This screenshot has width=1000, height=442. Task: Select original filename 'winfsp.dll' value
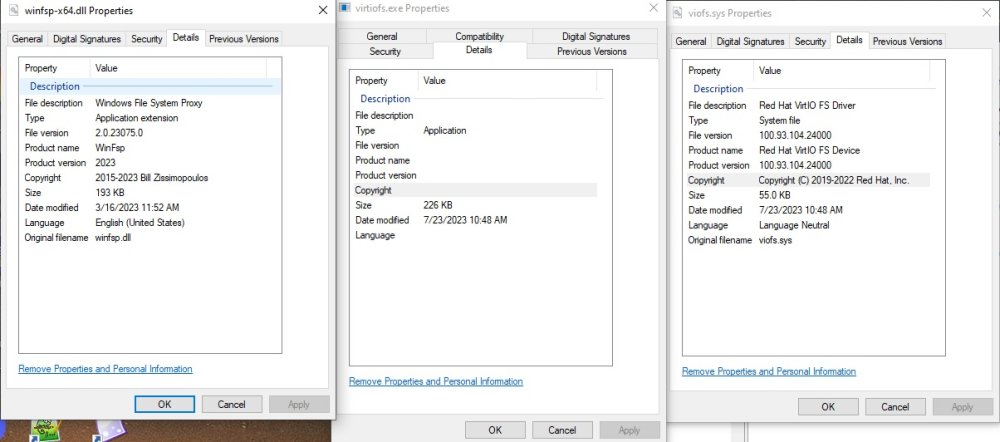coord(113,237)
